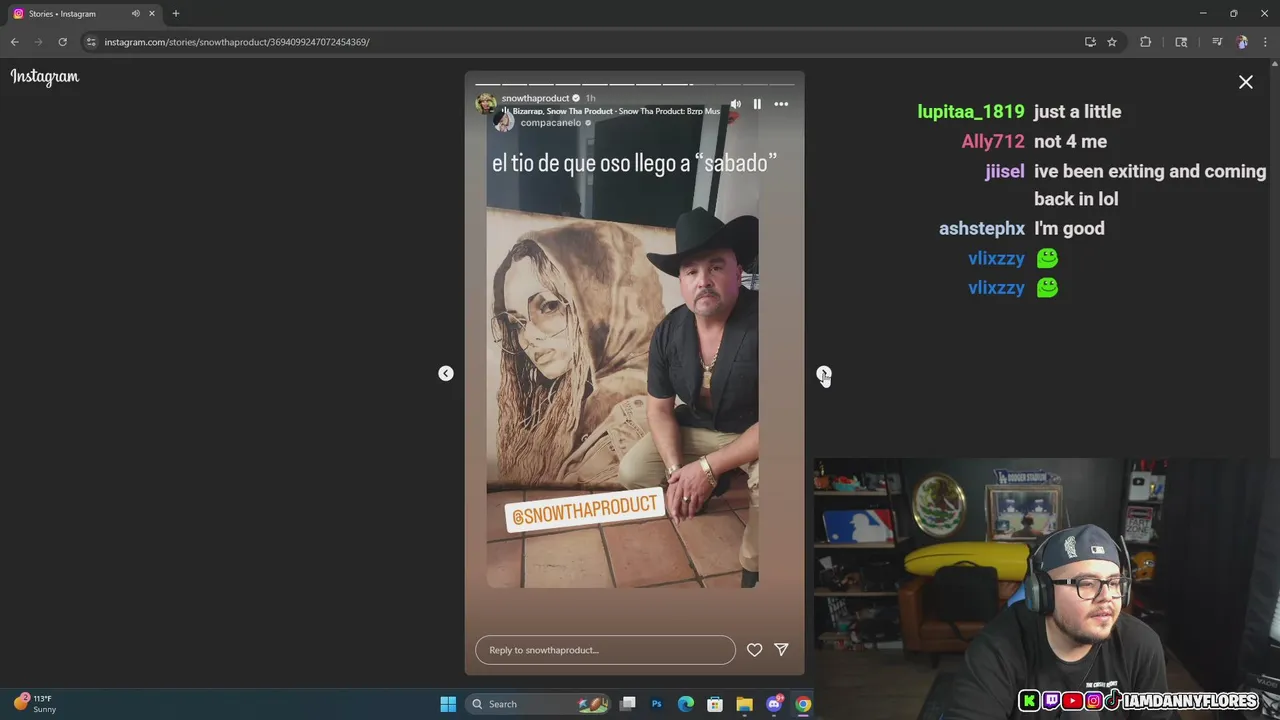Screen dimensions: 1280x720
Task: Launch Photoshop from taskbar
Action: click(x=657, y=704)
